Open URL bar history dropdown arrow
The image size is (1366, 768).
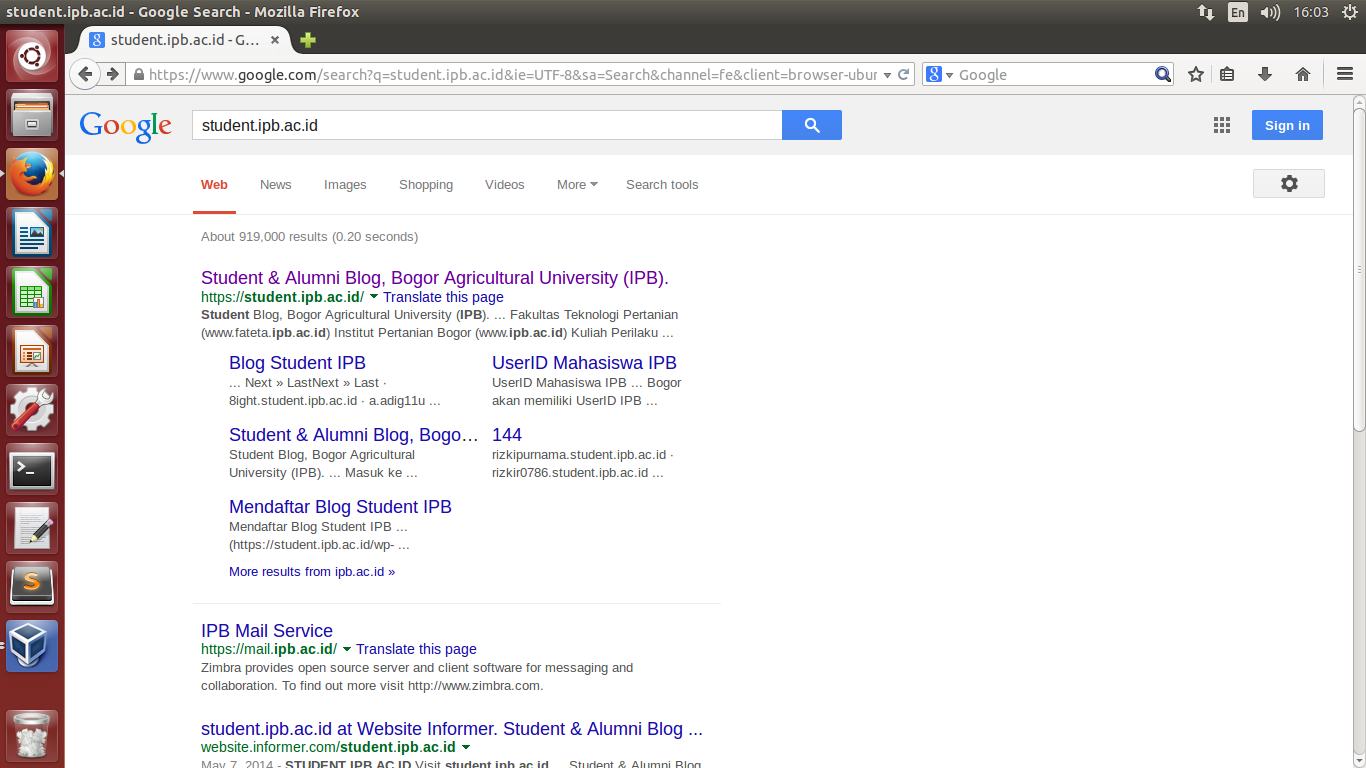887,75
